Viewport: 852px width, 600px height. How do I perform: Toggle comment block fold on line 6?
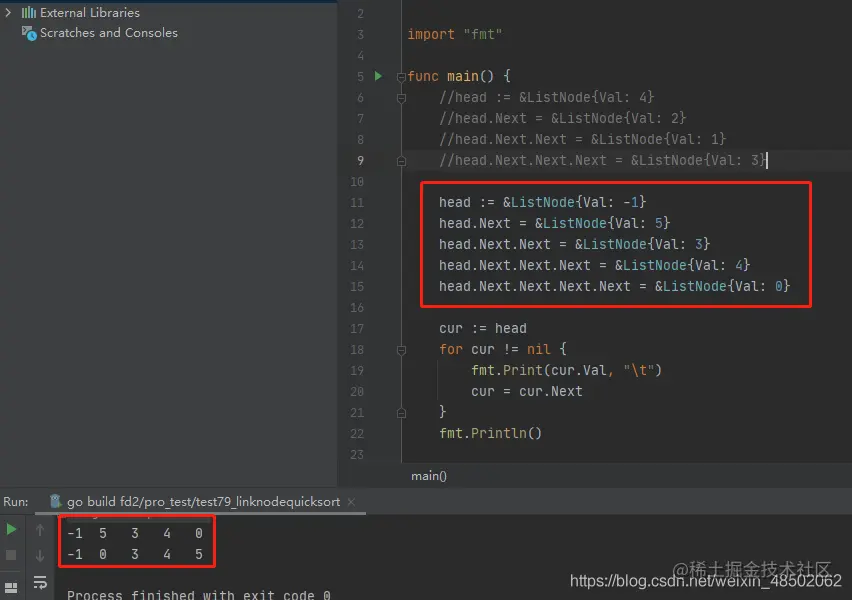[x=401, y=98]
